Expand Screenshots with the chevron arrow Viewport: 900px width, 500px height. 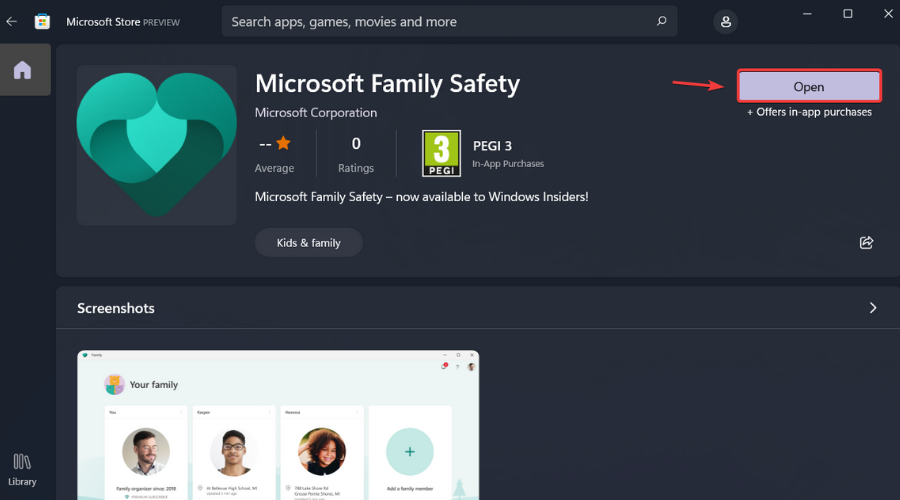tap(872, 308)
